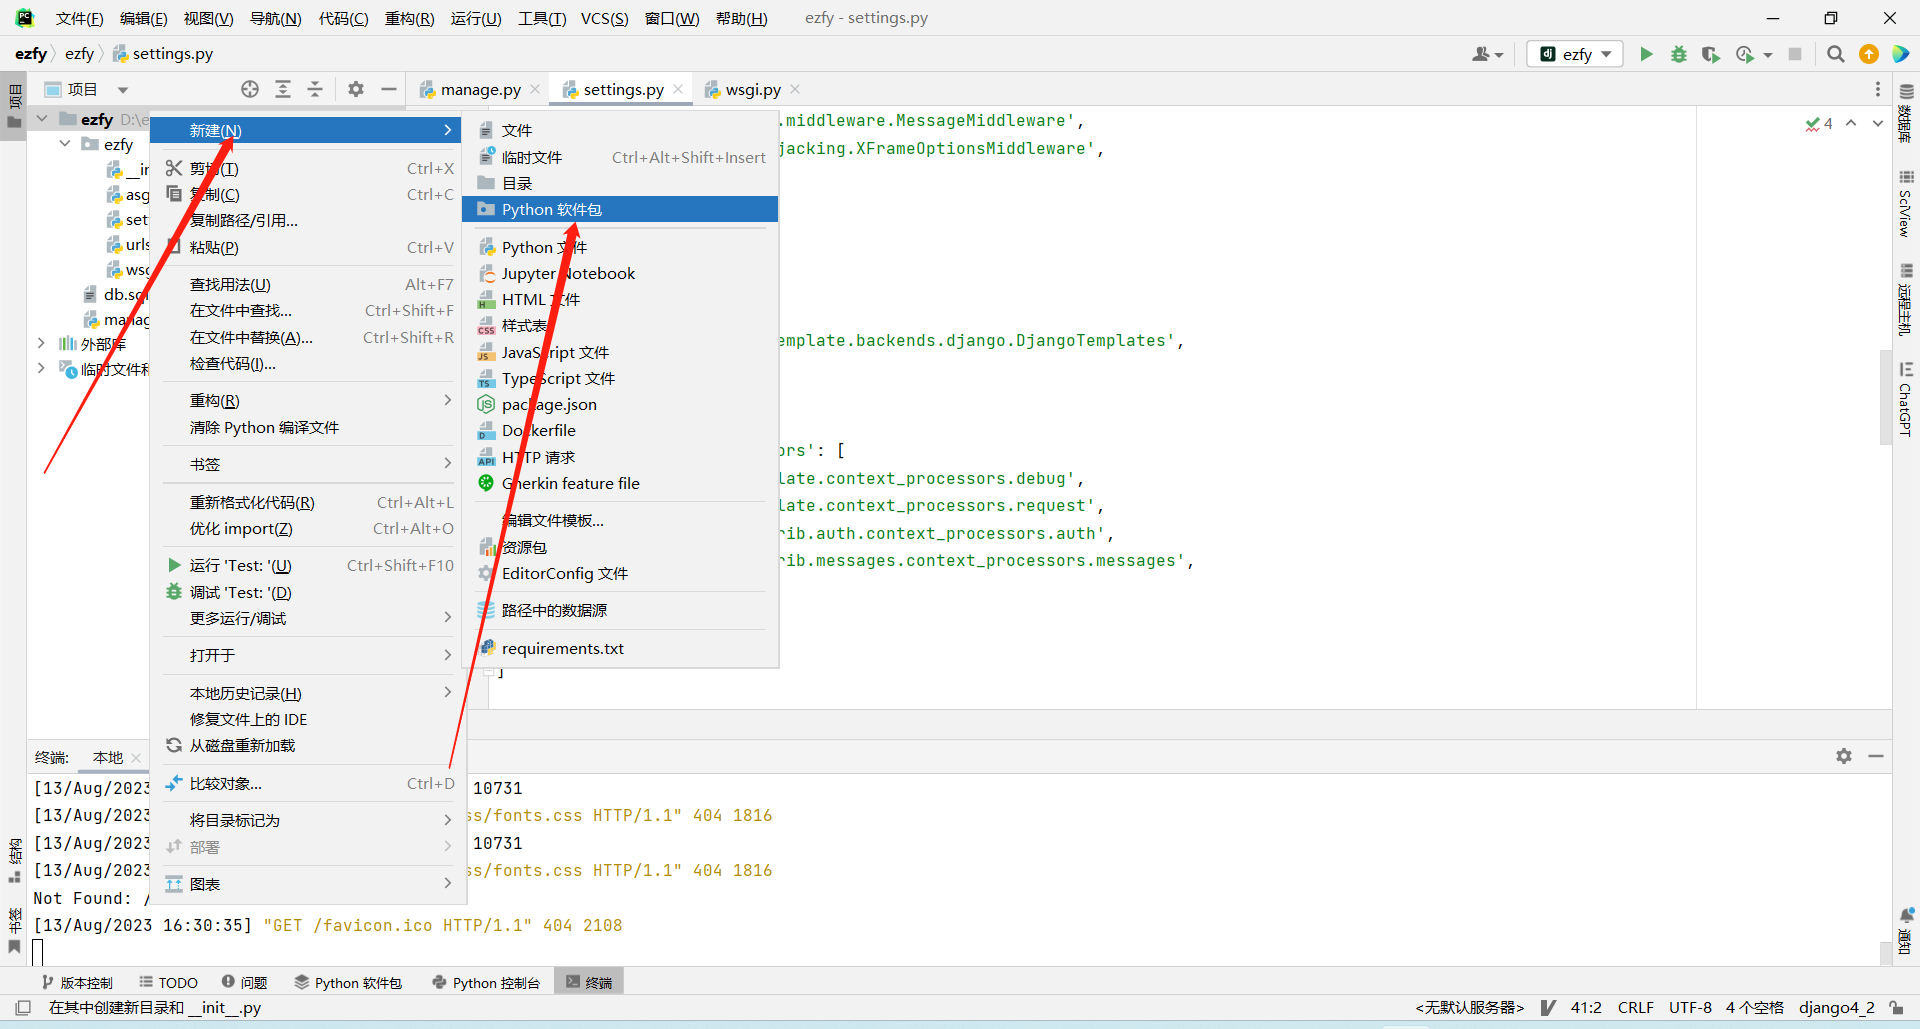
Task: Open the JetBrains toolbox icon at top right
Action: coord(1901,54)
